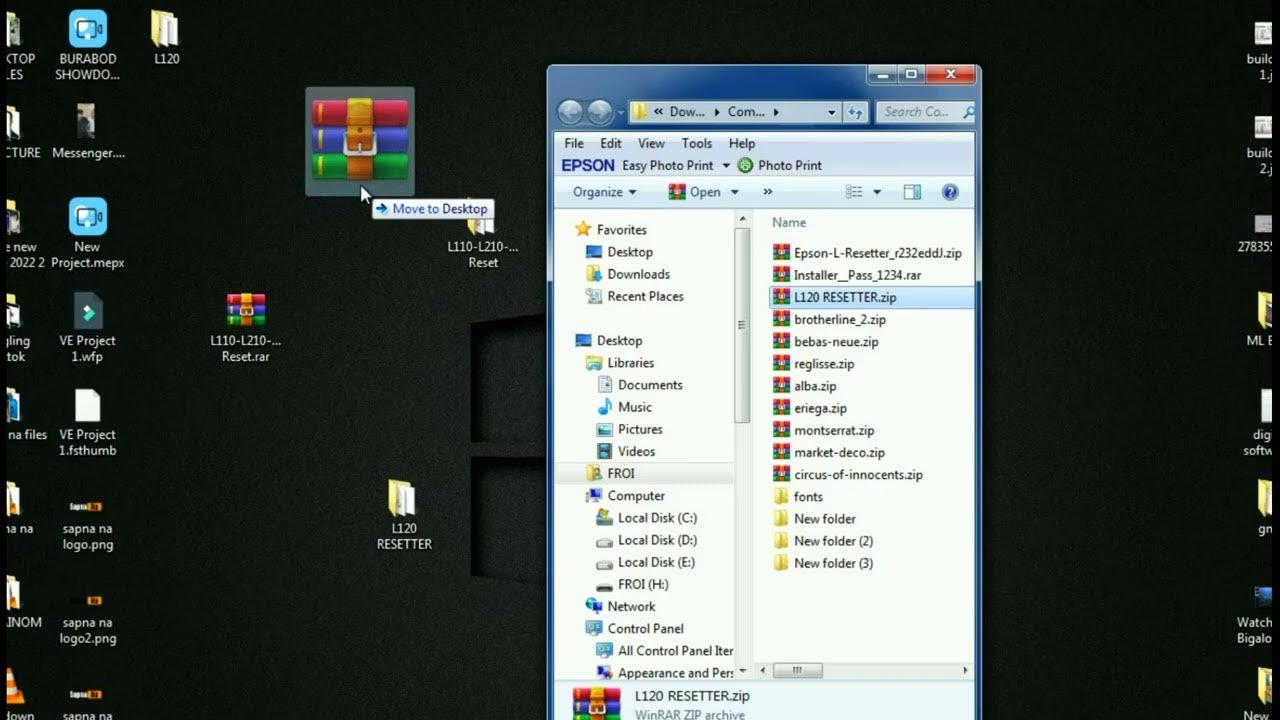Select circus-of-innocents.zip file name
The height and width of the screenshot is (720, 1280).
coord(858,475)
